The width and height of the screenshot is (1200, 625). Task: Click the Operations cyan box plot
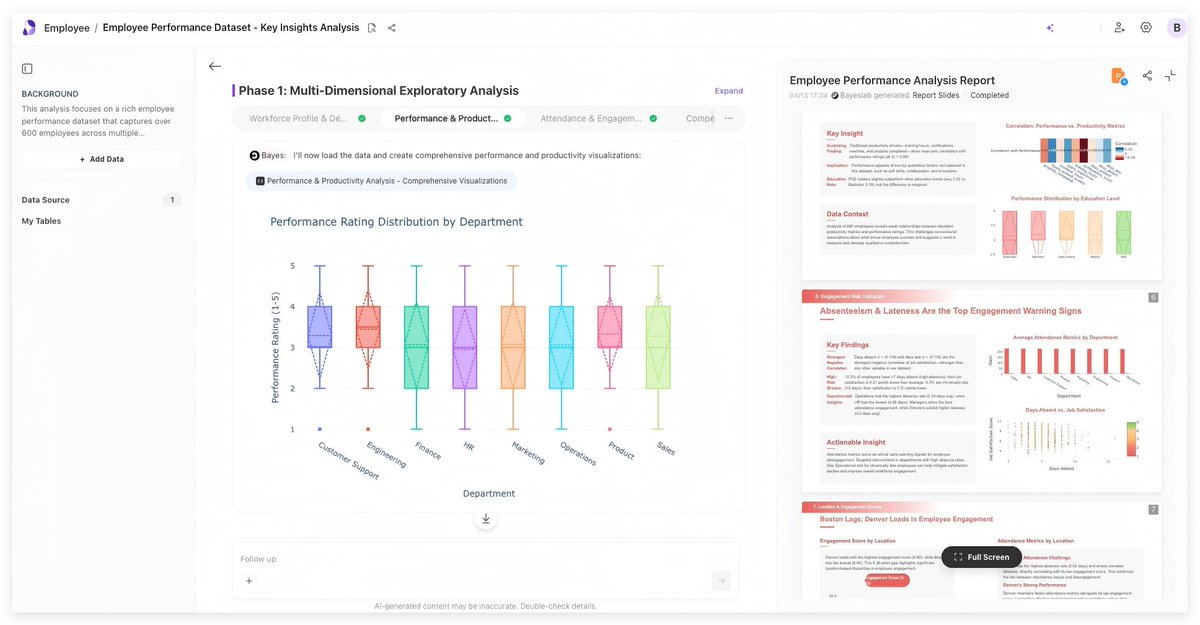[561, 347]
